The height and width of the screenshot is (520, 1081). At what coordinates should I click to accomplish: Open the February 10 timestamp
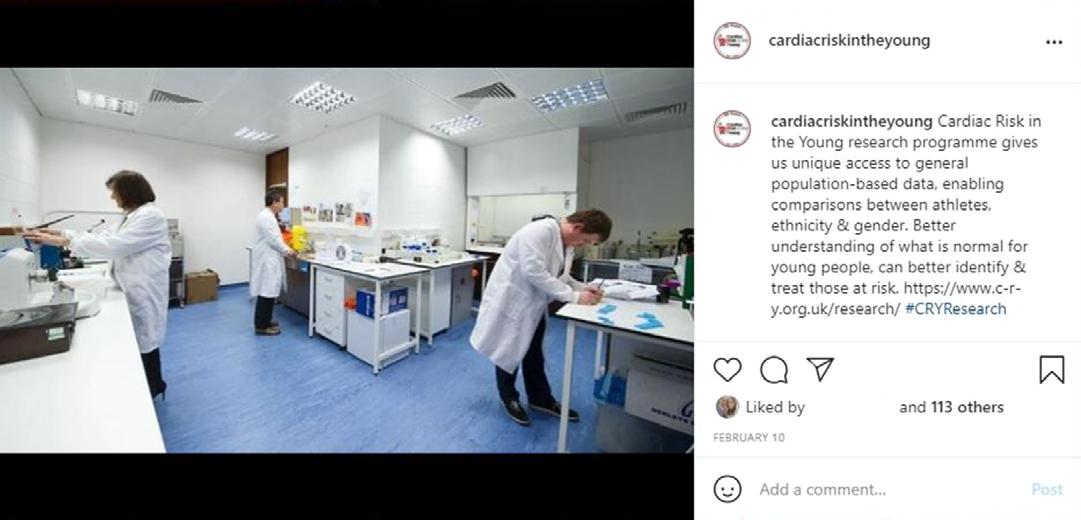pyautogui.click(x=749, y=437)
